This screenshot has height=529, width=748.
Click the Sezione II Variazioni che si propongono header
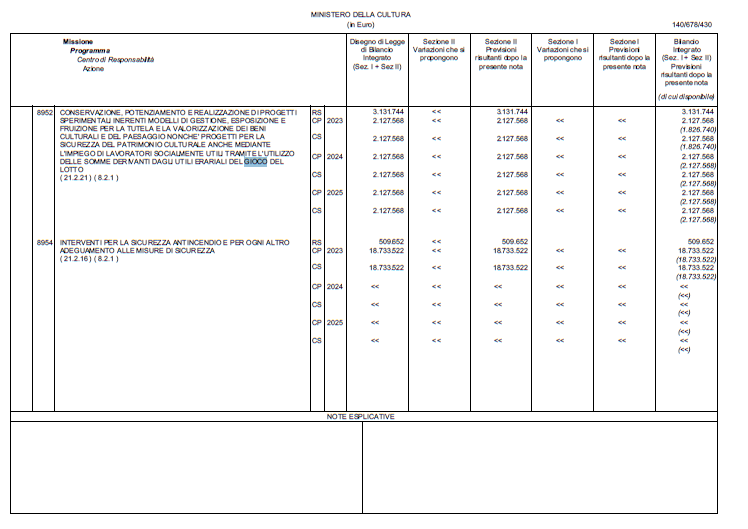[x=439, y=50]
